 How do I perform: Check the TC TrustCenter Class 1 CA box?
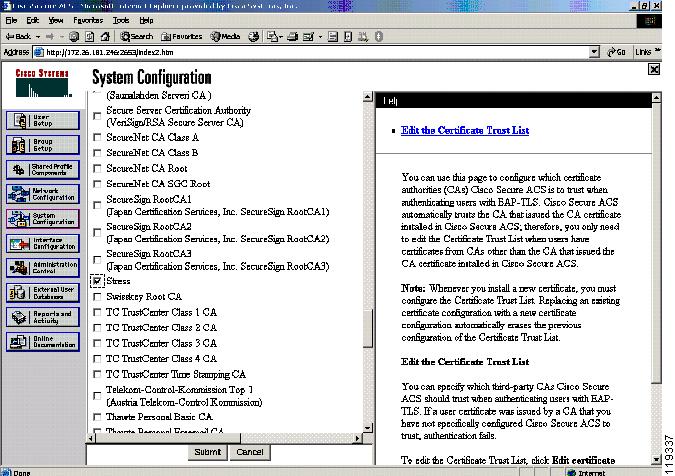coord(97,312)
